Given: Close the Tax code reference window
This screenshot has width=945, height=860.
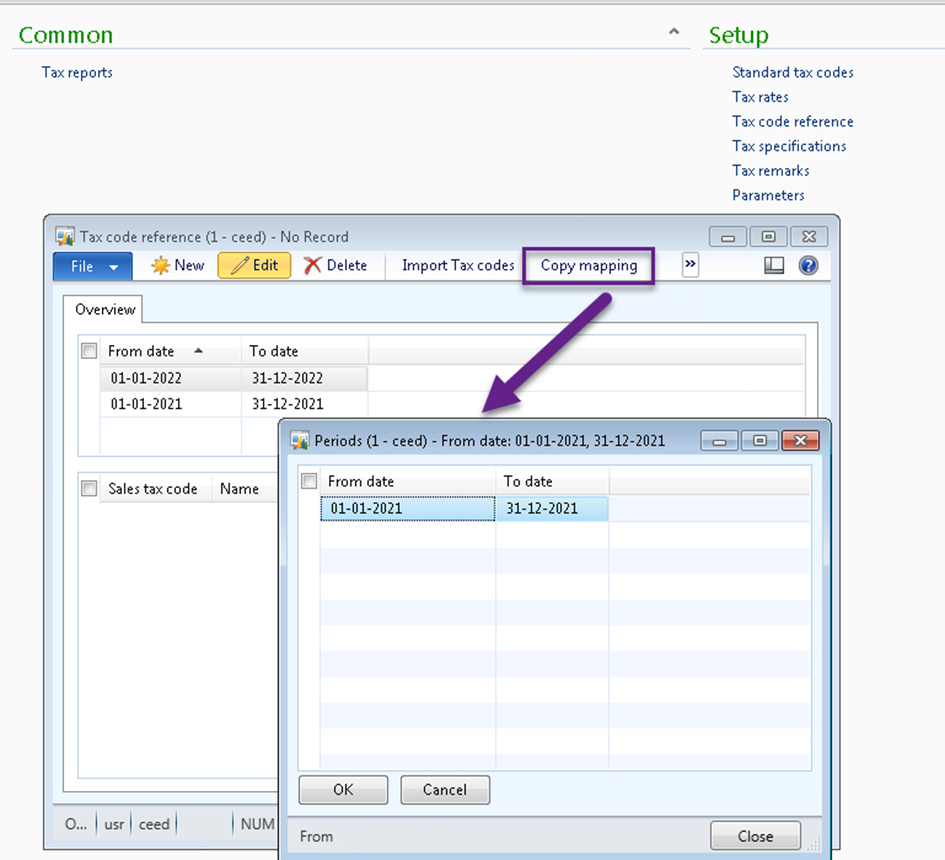Looking at the screenshot, I should tap(809, 237).
